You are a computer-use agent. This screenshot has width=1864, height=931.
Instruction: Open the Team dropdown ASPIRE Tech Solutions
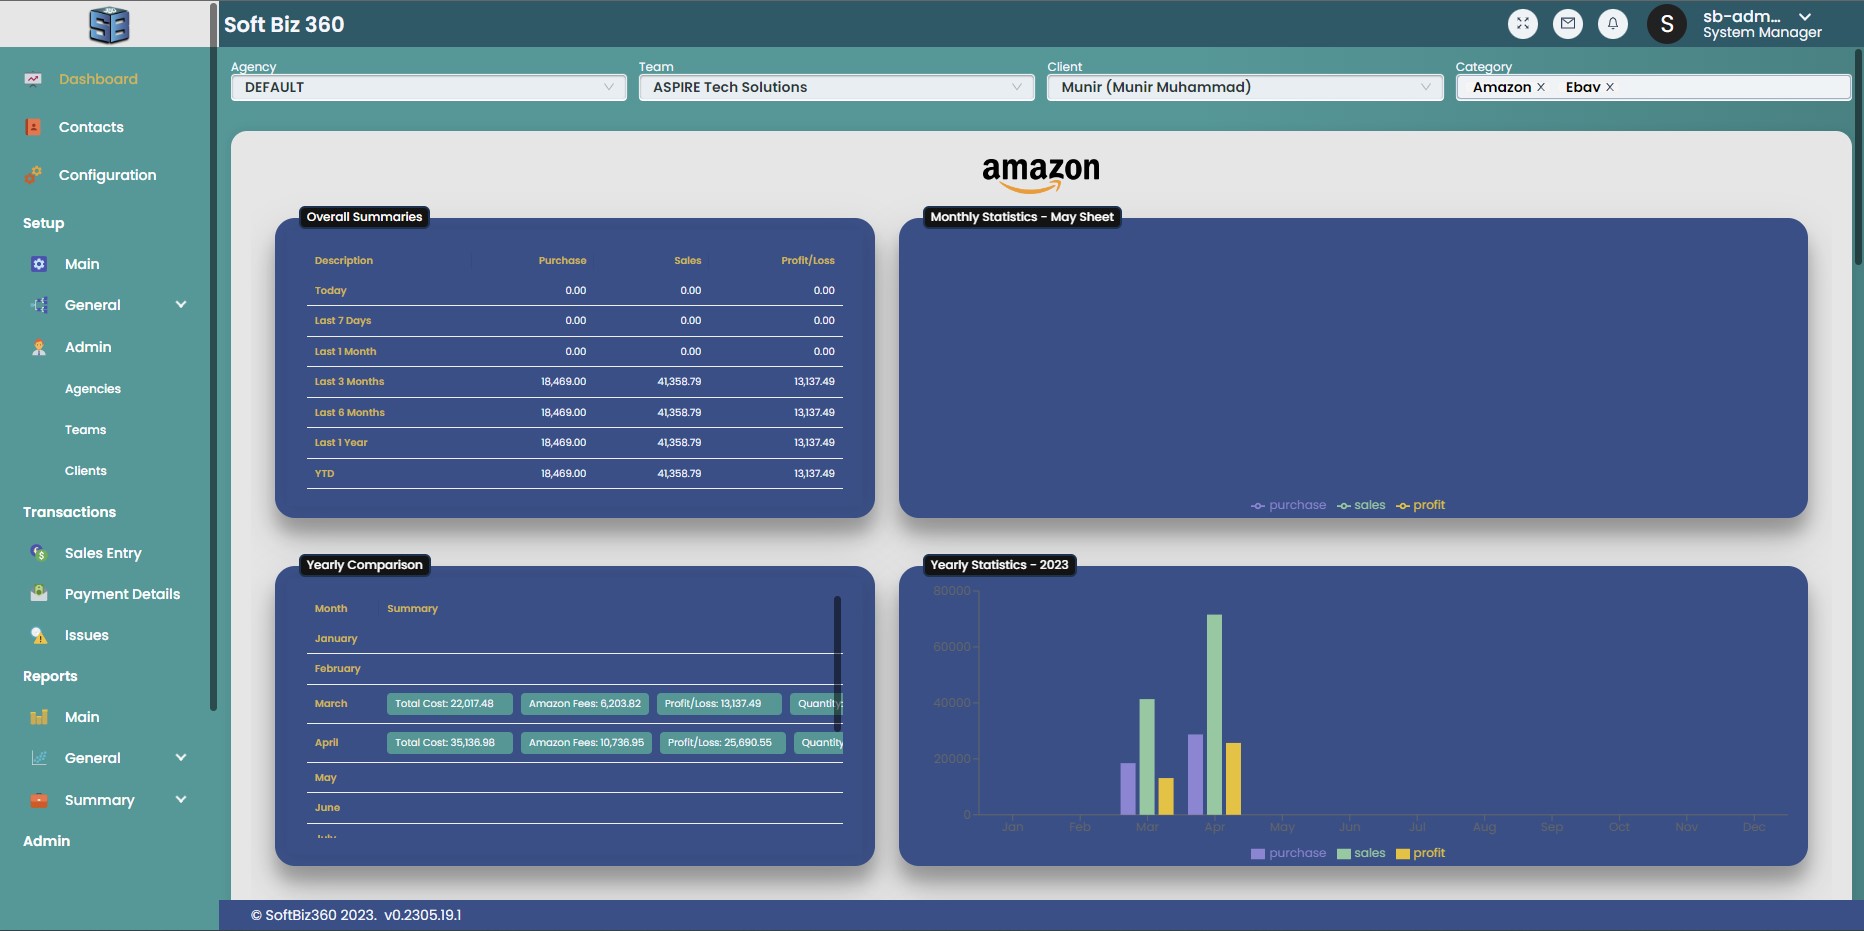tap(836, 88)
